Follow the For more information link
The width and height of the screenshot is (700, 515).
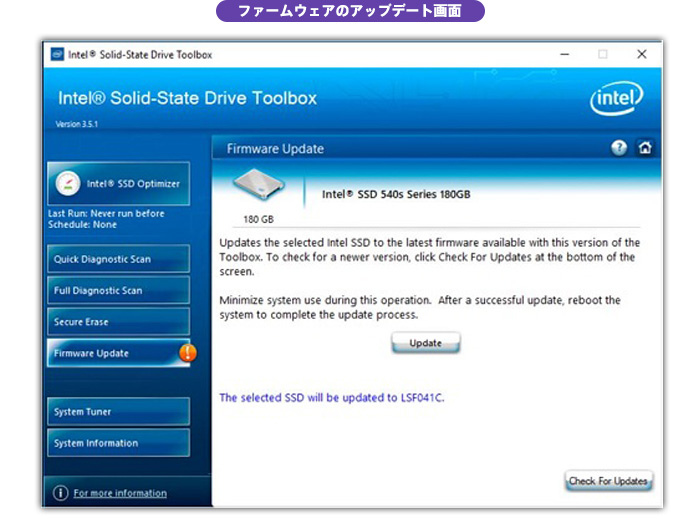coord(120,493)
